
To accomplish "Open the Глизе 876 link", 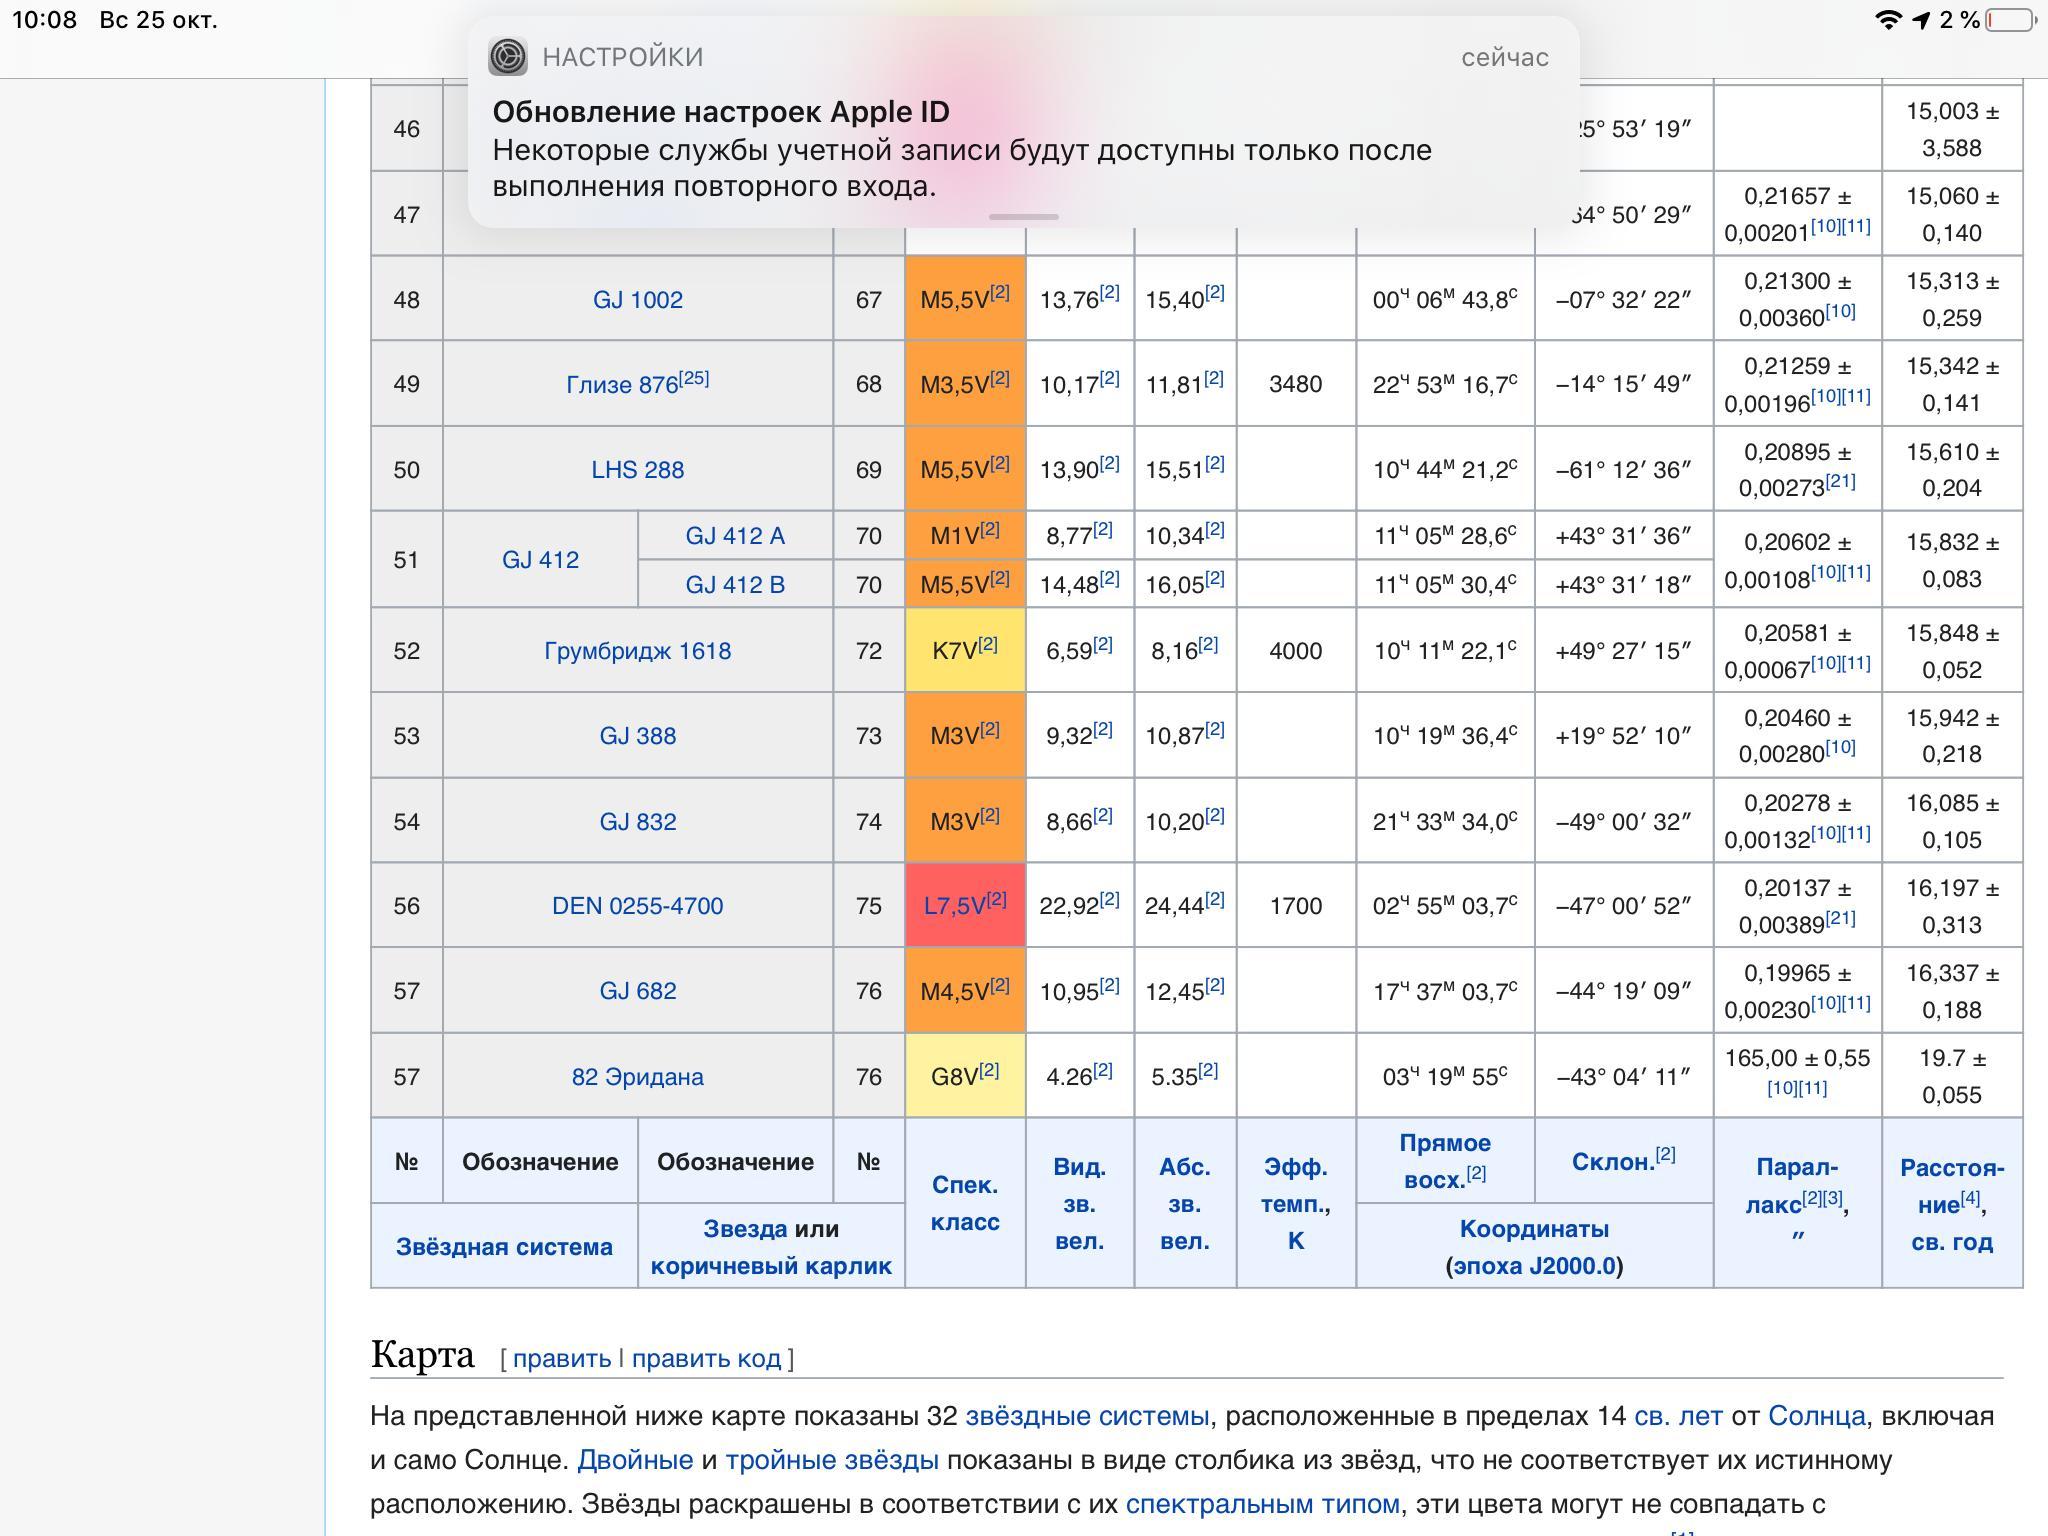I will tap(623, 385).
